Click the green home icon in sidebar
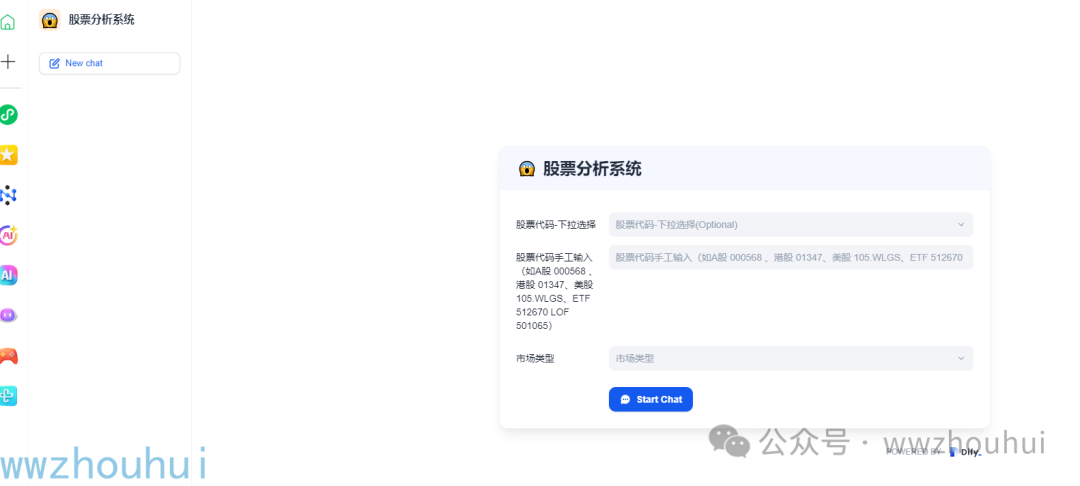The width and height of the screenshot is (1080, 486). click(x=7, y=21)
